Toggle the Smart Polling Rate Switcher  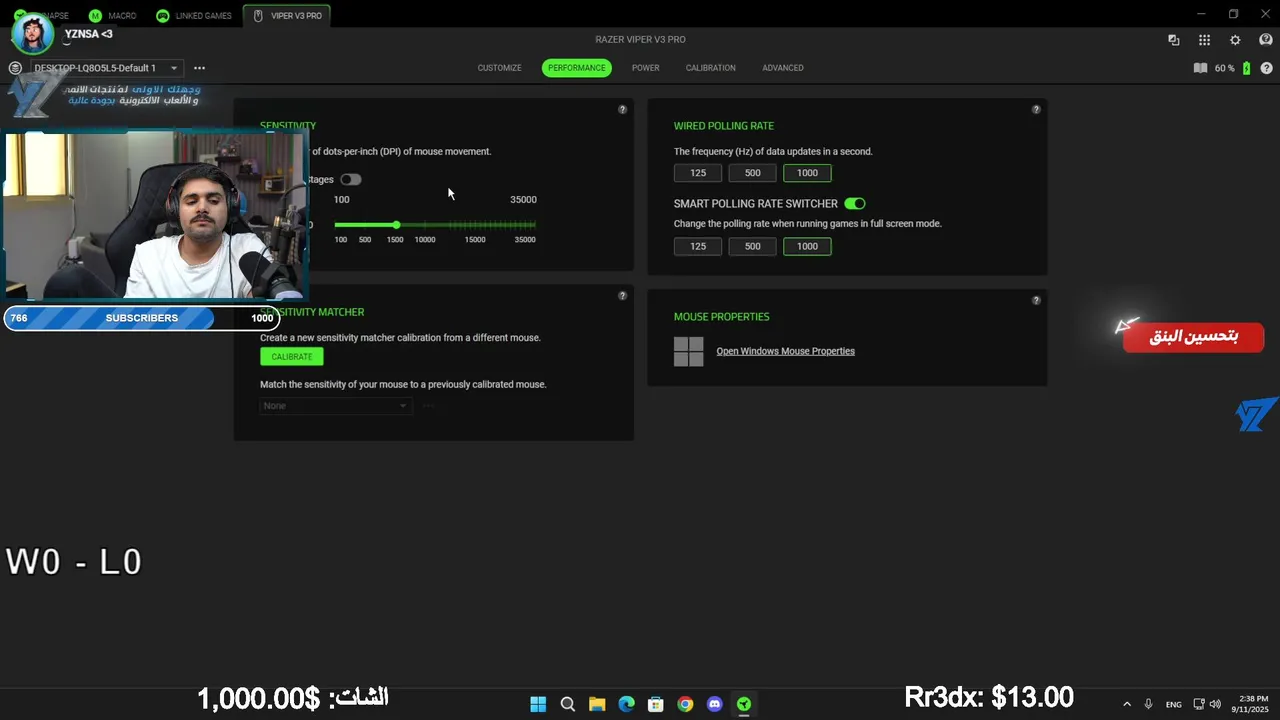pyautogui.click(x=855, y=204)
